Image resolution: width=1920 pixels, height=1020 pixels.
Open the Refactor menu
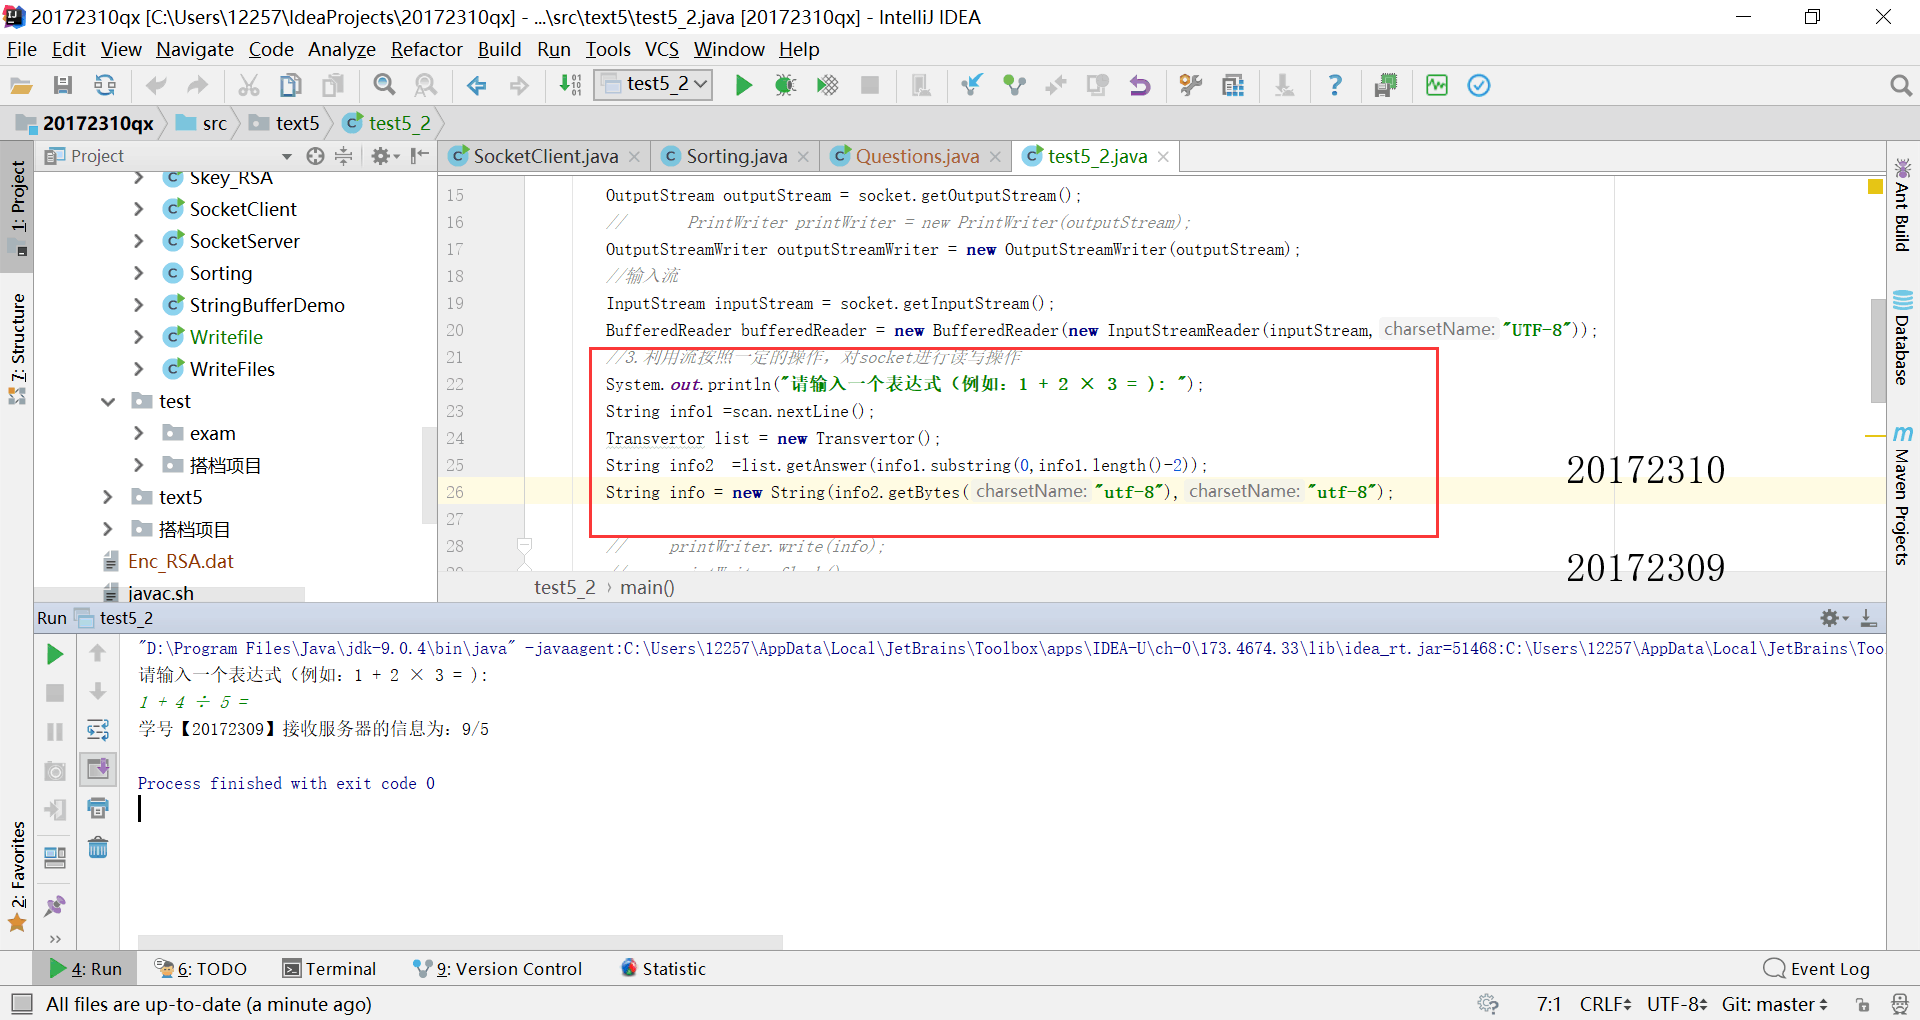426,49
